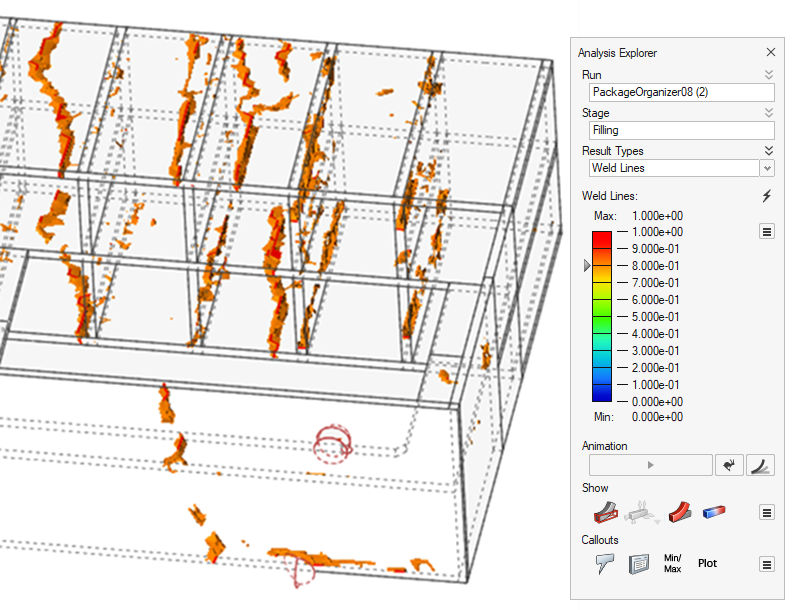Click the Plot callout button
The width and height of the screenshot is (800, 610).
tap(707, 564)
